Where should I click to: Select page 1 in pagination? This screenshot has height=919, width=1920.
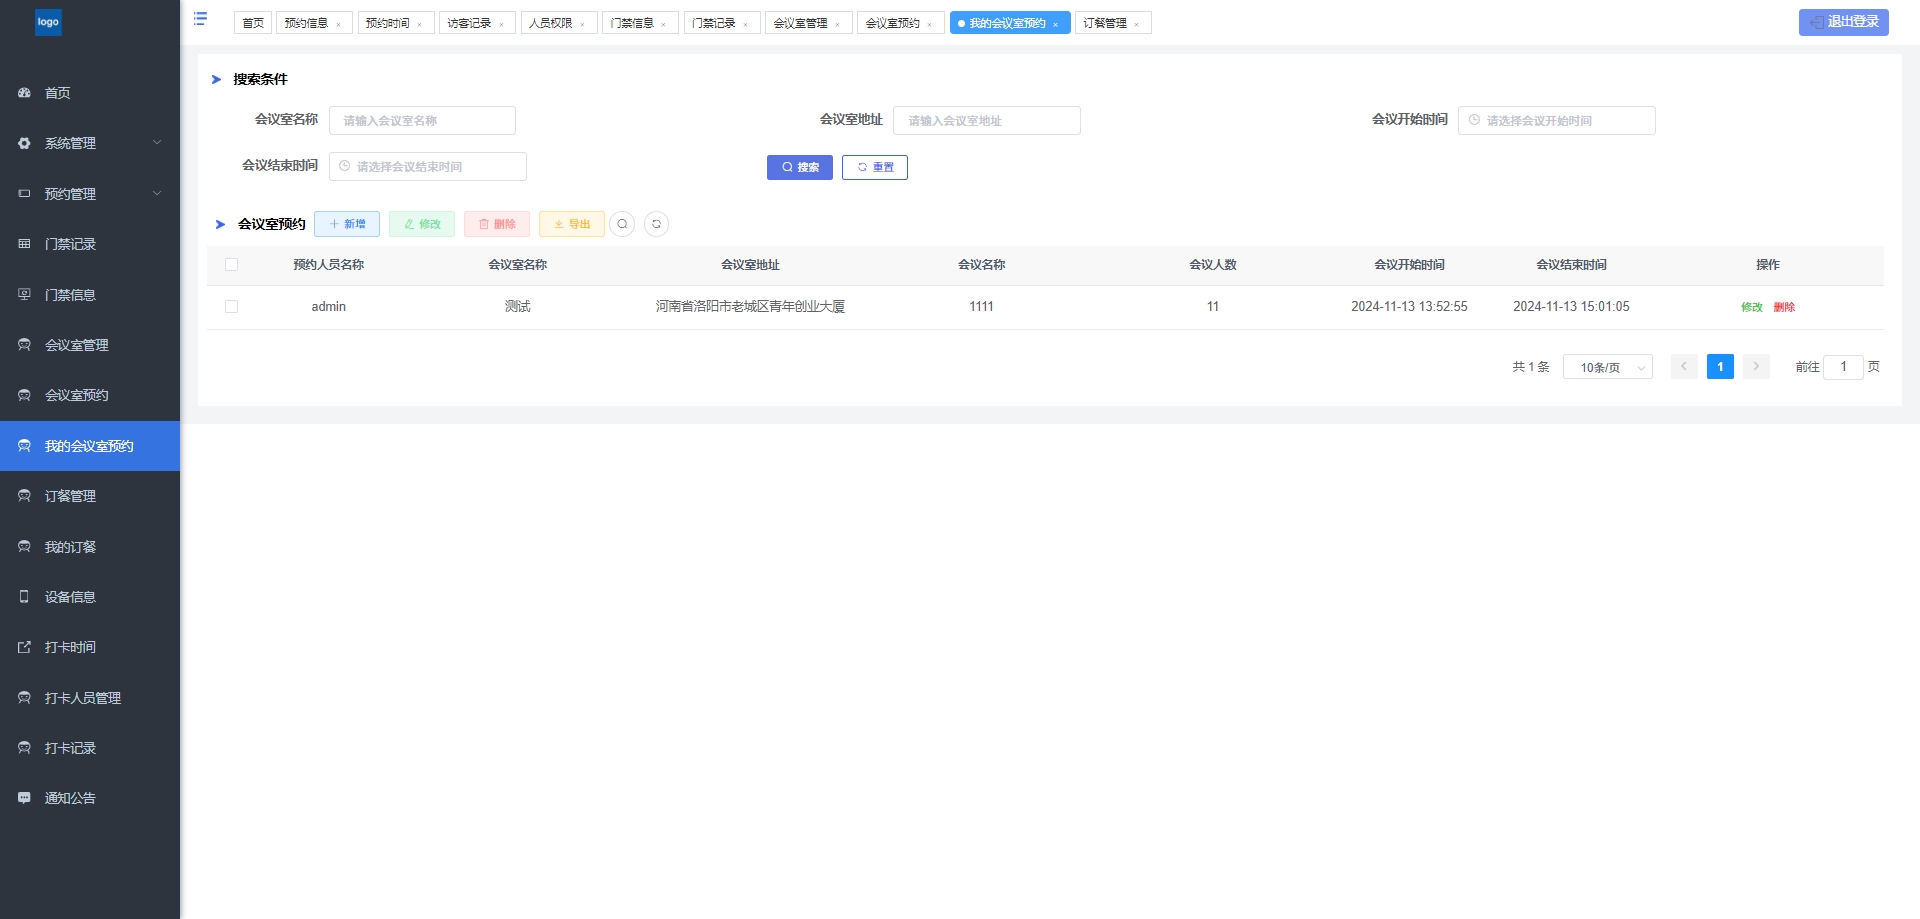[1720, 367]
